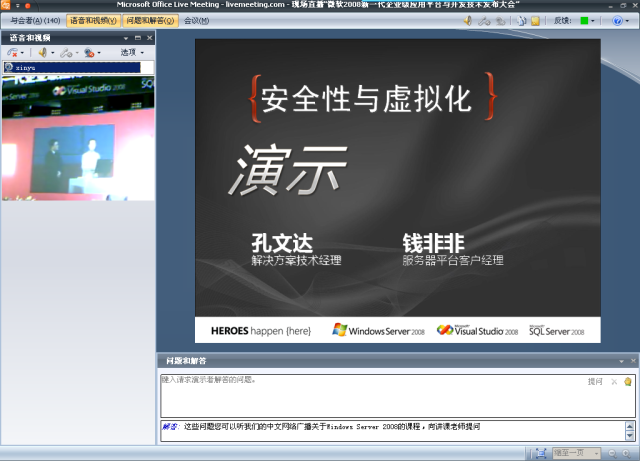Toggle the 问题和解答 panel button
The width and height of the screenshot is (640, 461).
coord(151,20)
